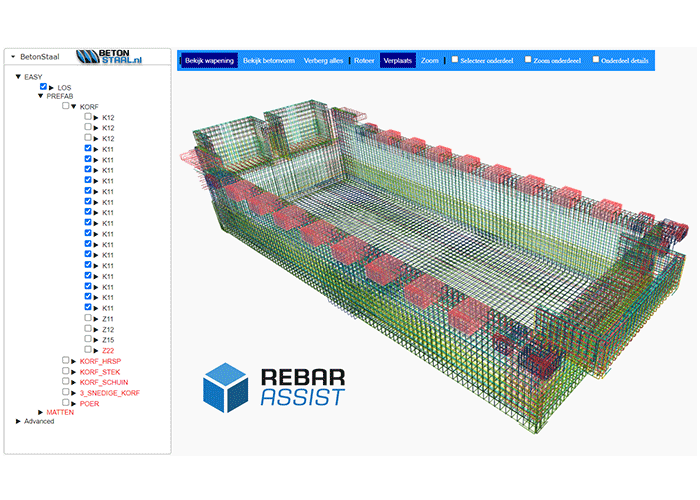Enable the Zoom onderdeel checkbox

click(x=528, y=59)
